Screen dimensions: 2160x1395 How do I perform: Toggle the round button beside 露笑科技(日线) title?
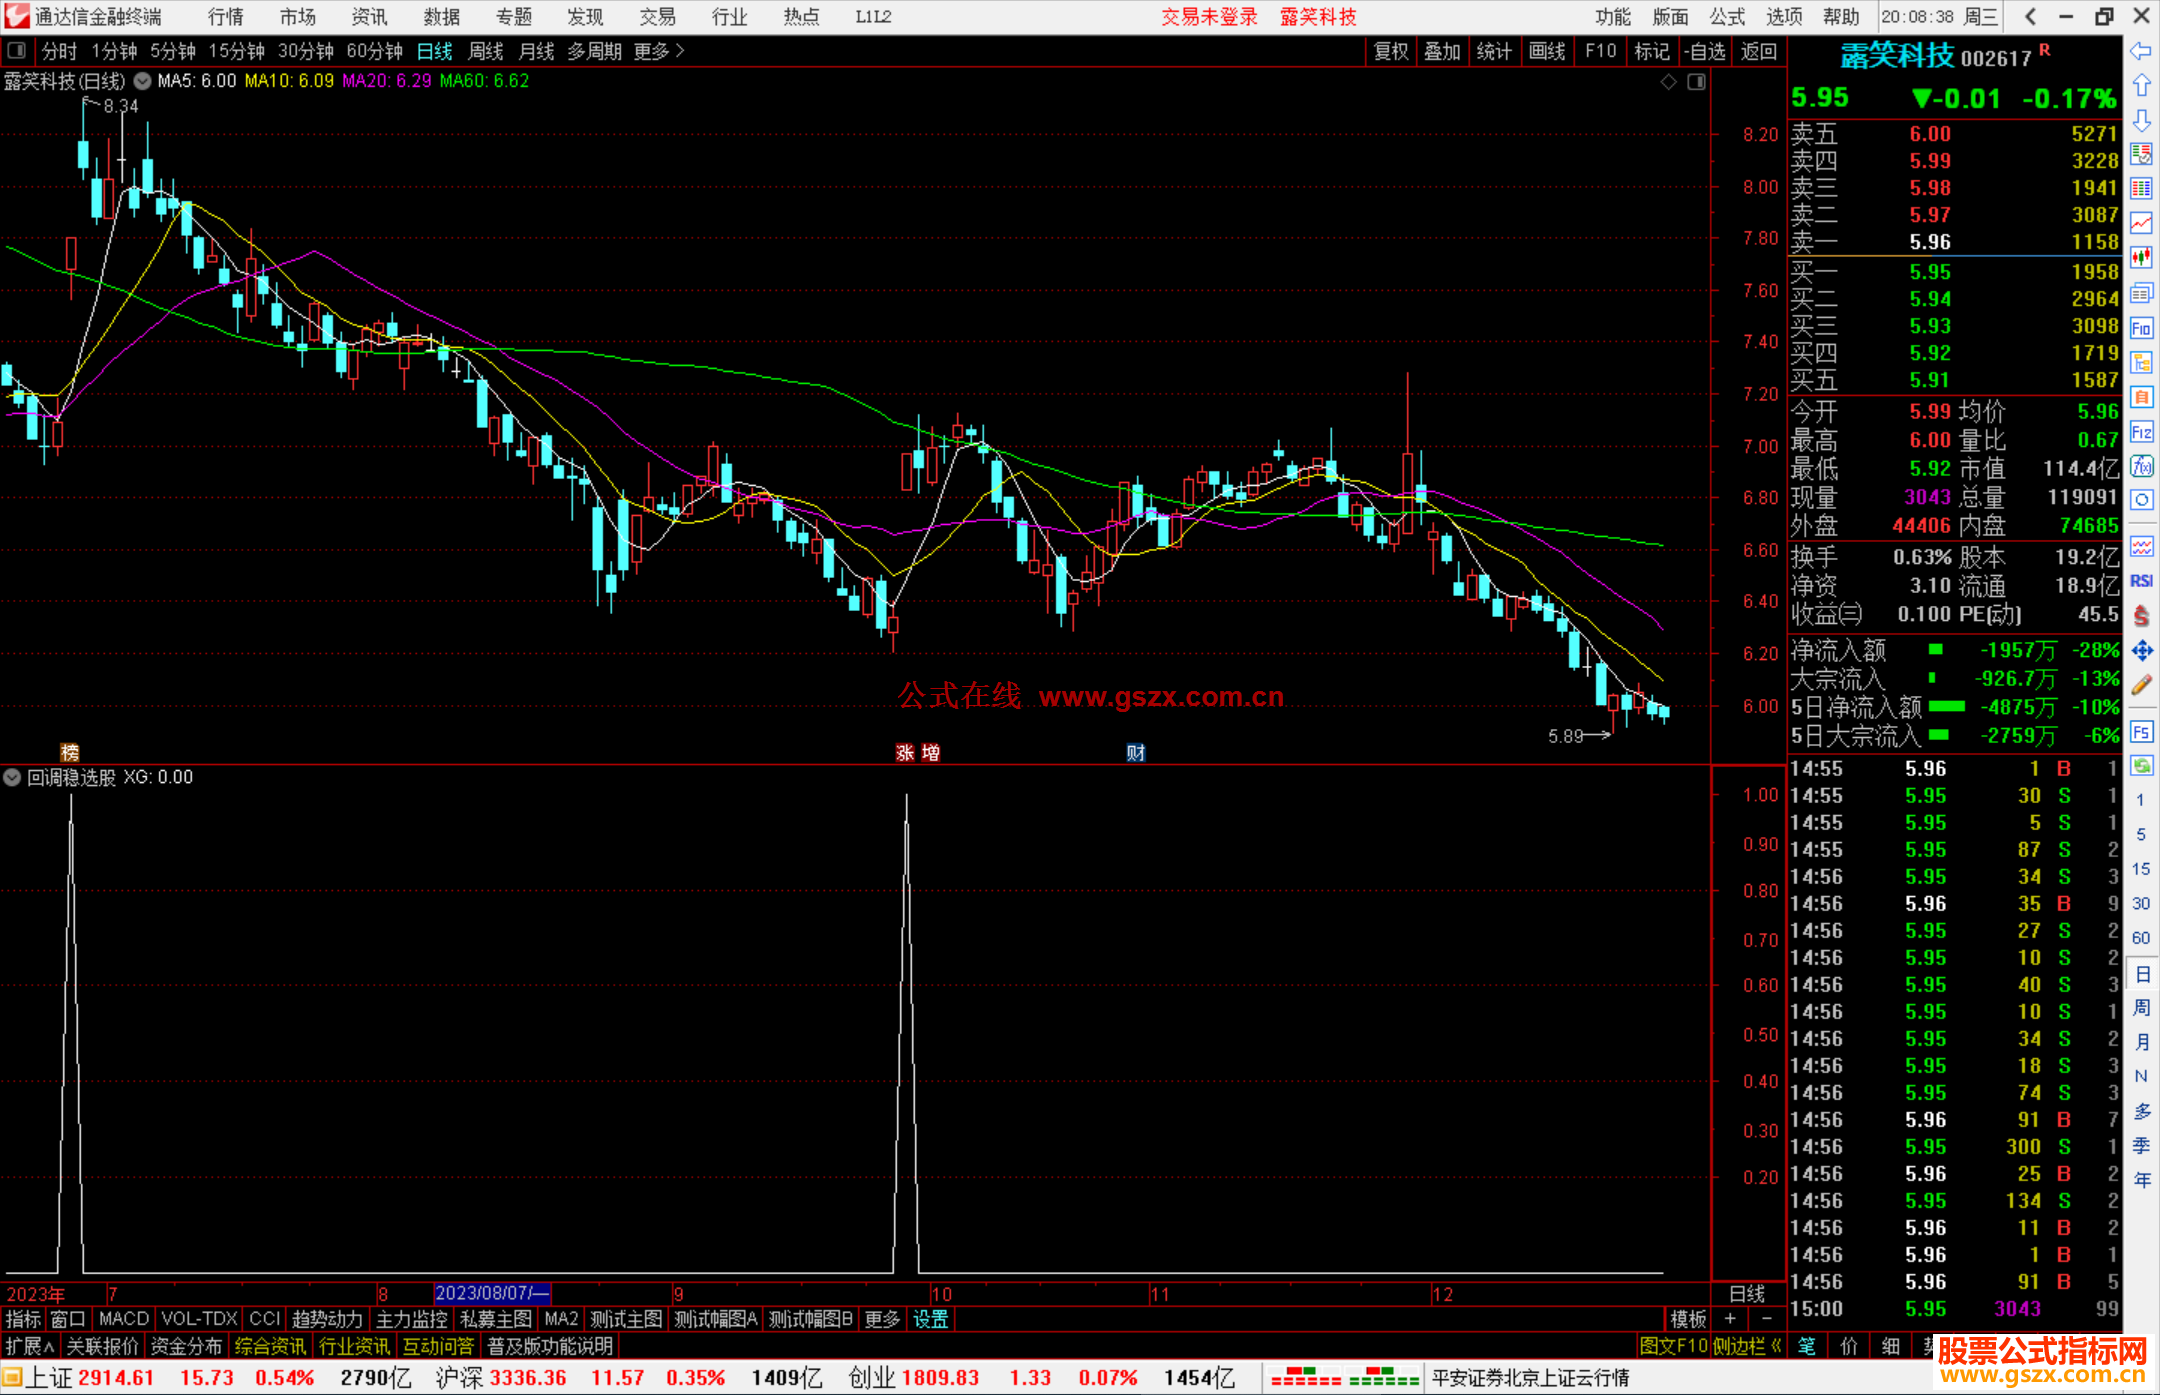point(143,81)
